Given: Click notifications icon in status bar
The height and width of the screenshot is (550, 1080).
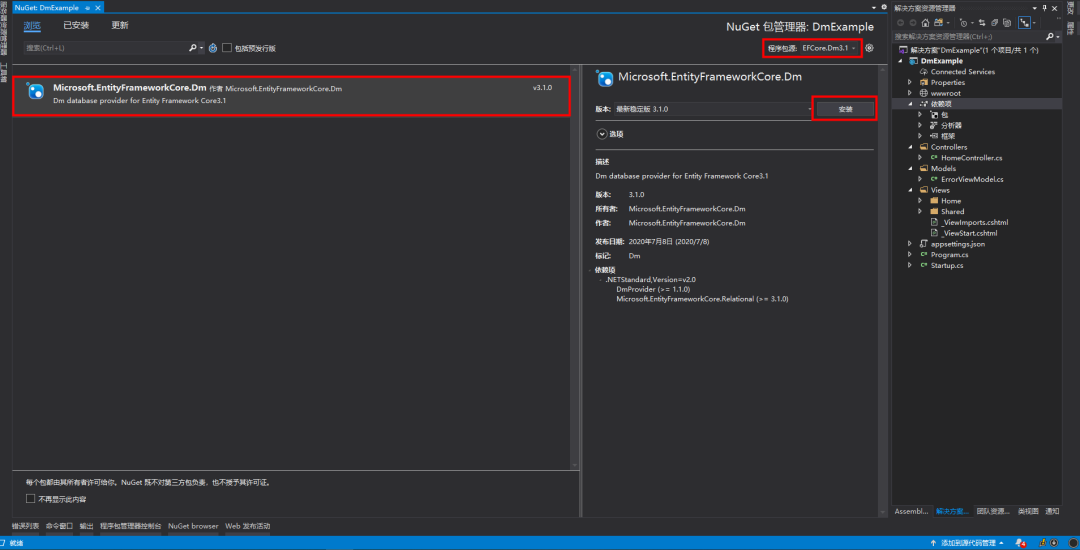Looking at the screenshot, I should pos(1021,543).
